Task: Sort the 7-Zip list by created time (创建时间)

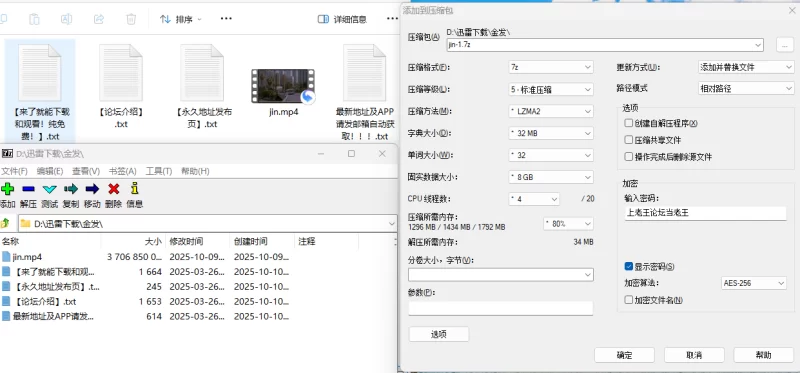Action: pyautogui.click(x=262, y=241)
